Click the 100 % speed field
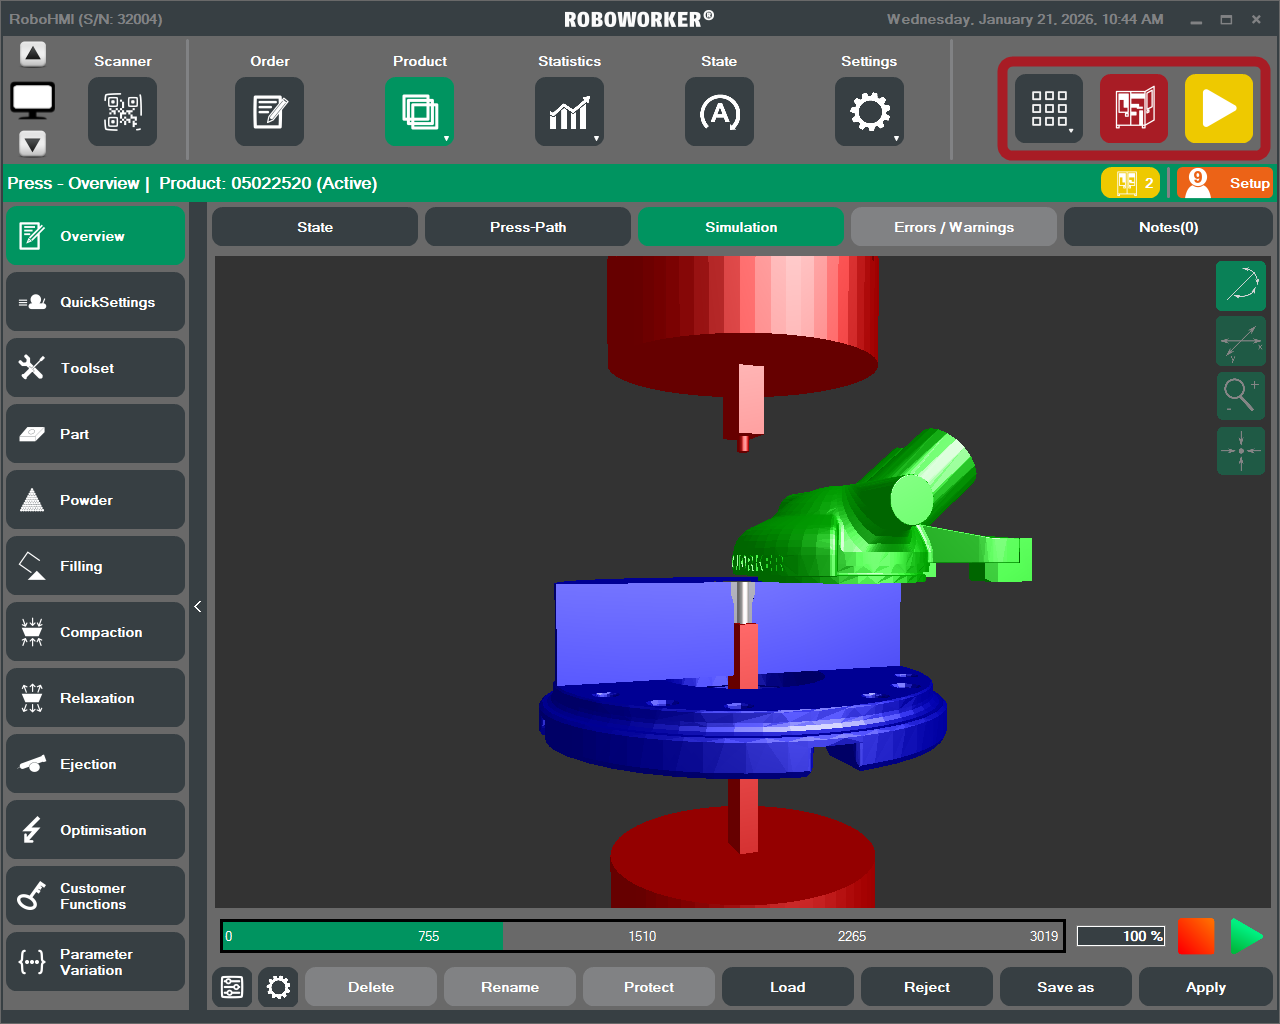1280x1024 pixels. tap(1121, 936)
